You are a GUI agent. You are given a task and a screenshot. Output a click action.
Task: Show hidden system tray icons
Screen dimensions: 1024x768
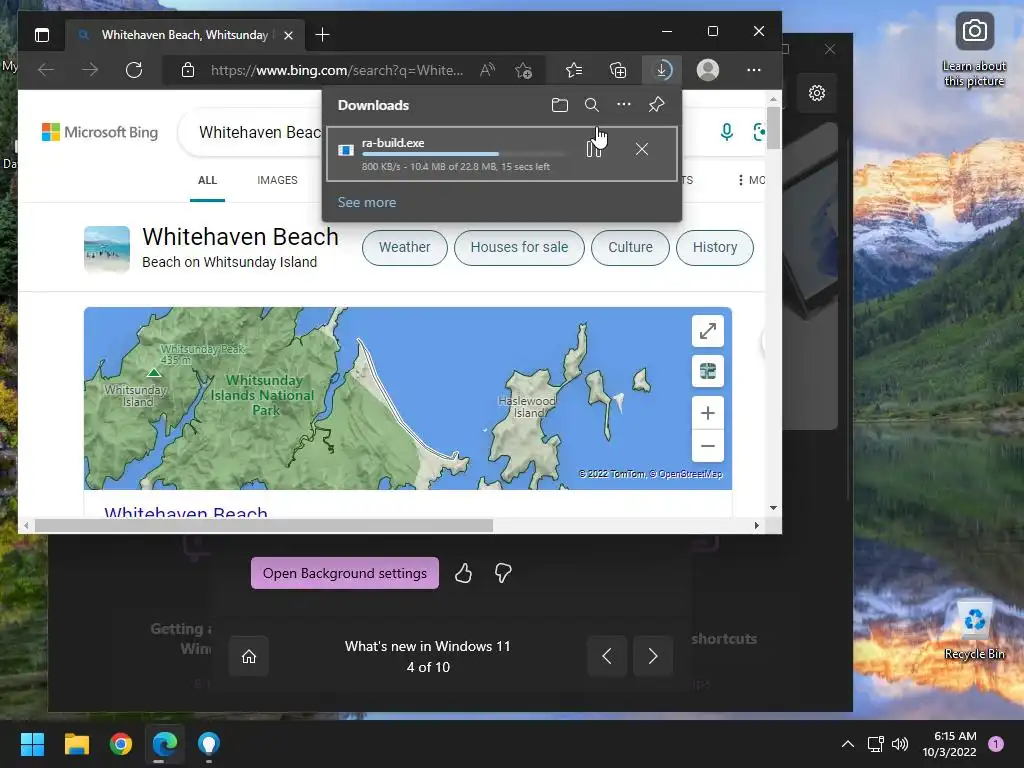[x=848, y=744]
